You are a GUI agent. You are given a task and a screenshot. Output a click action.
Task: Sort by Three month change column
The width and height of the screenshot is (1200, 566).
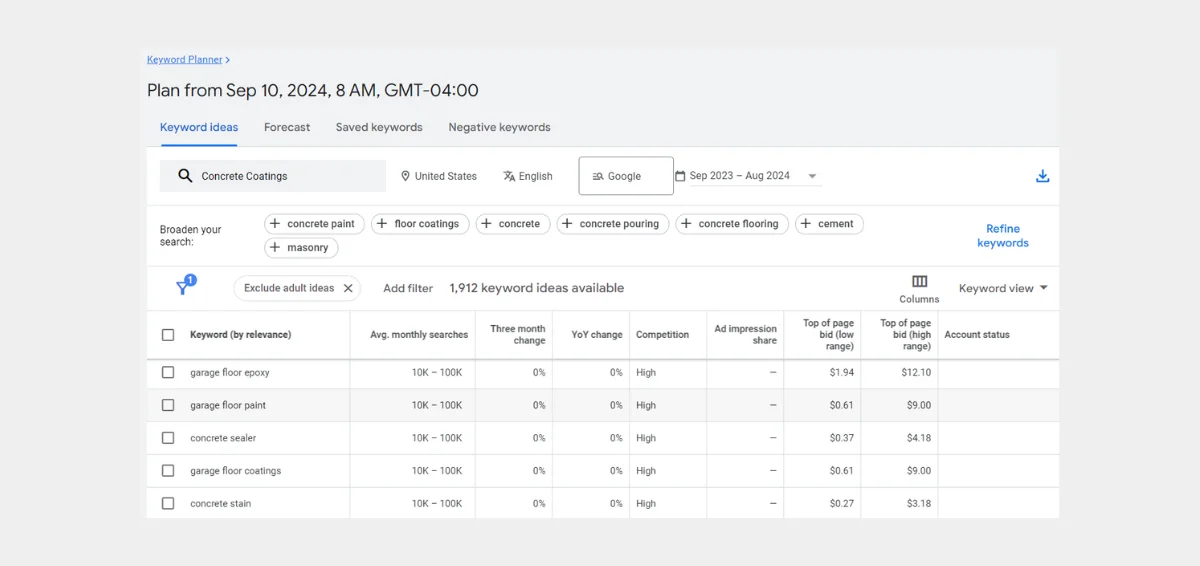click(x=518, y=335)
